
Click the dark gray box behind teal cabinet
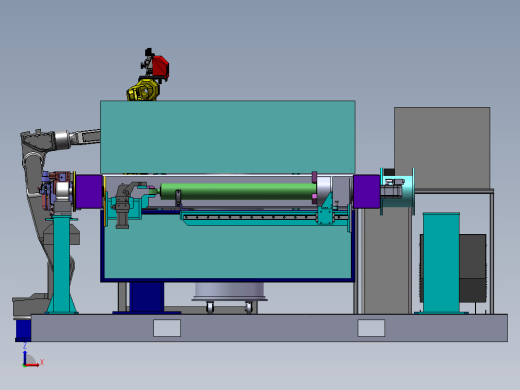coord(472,268)
